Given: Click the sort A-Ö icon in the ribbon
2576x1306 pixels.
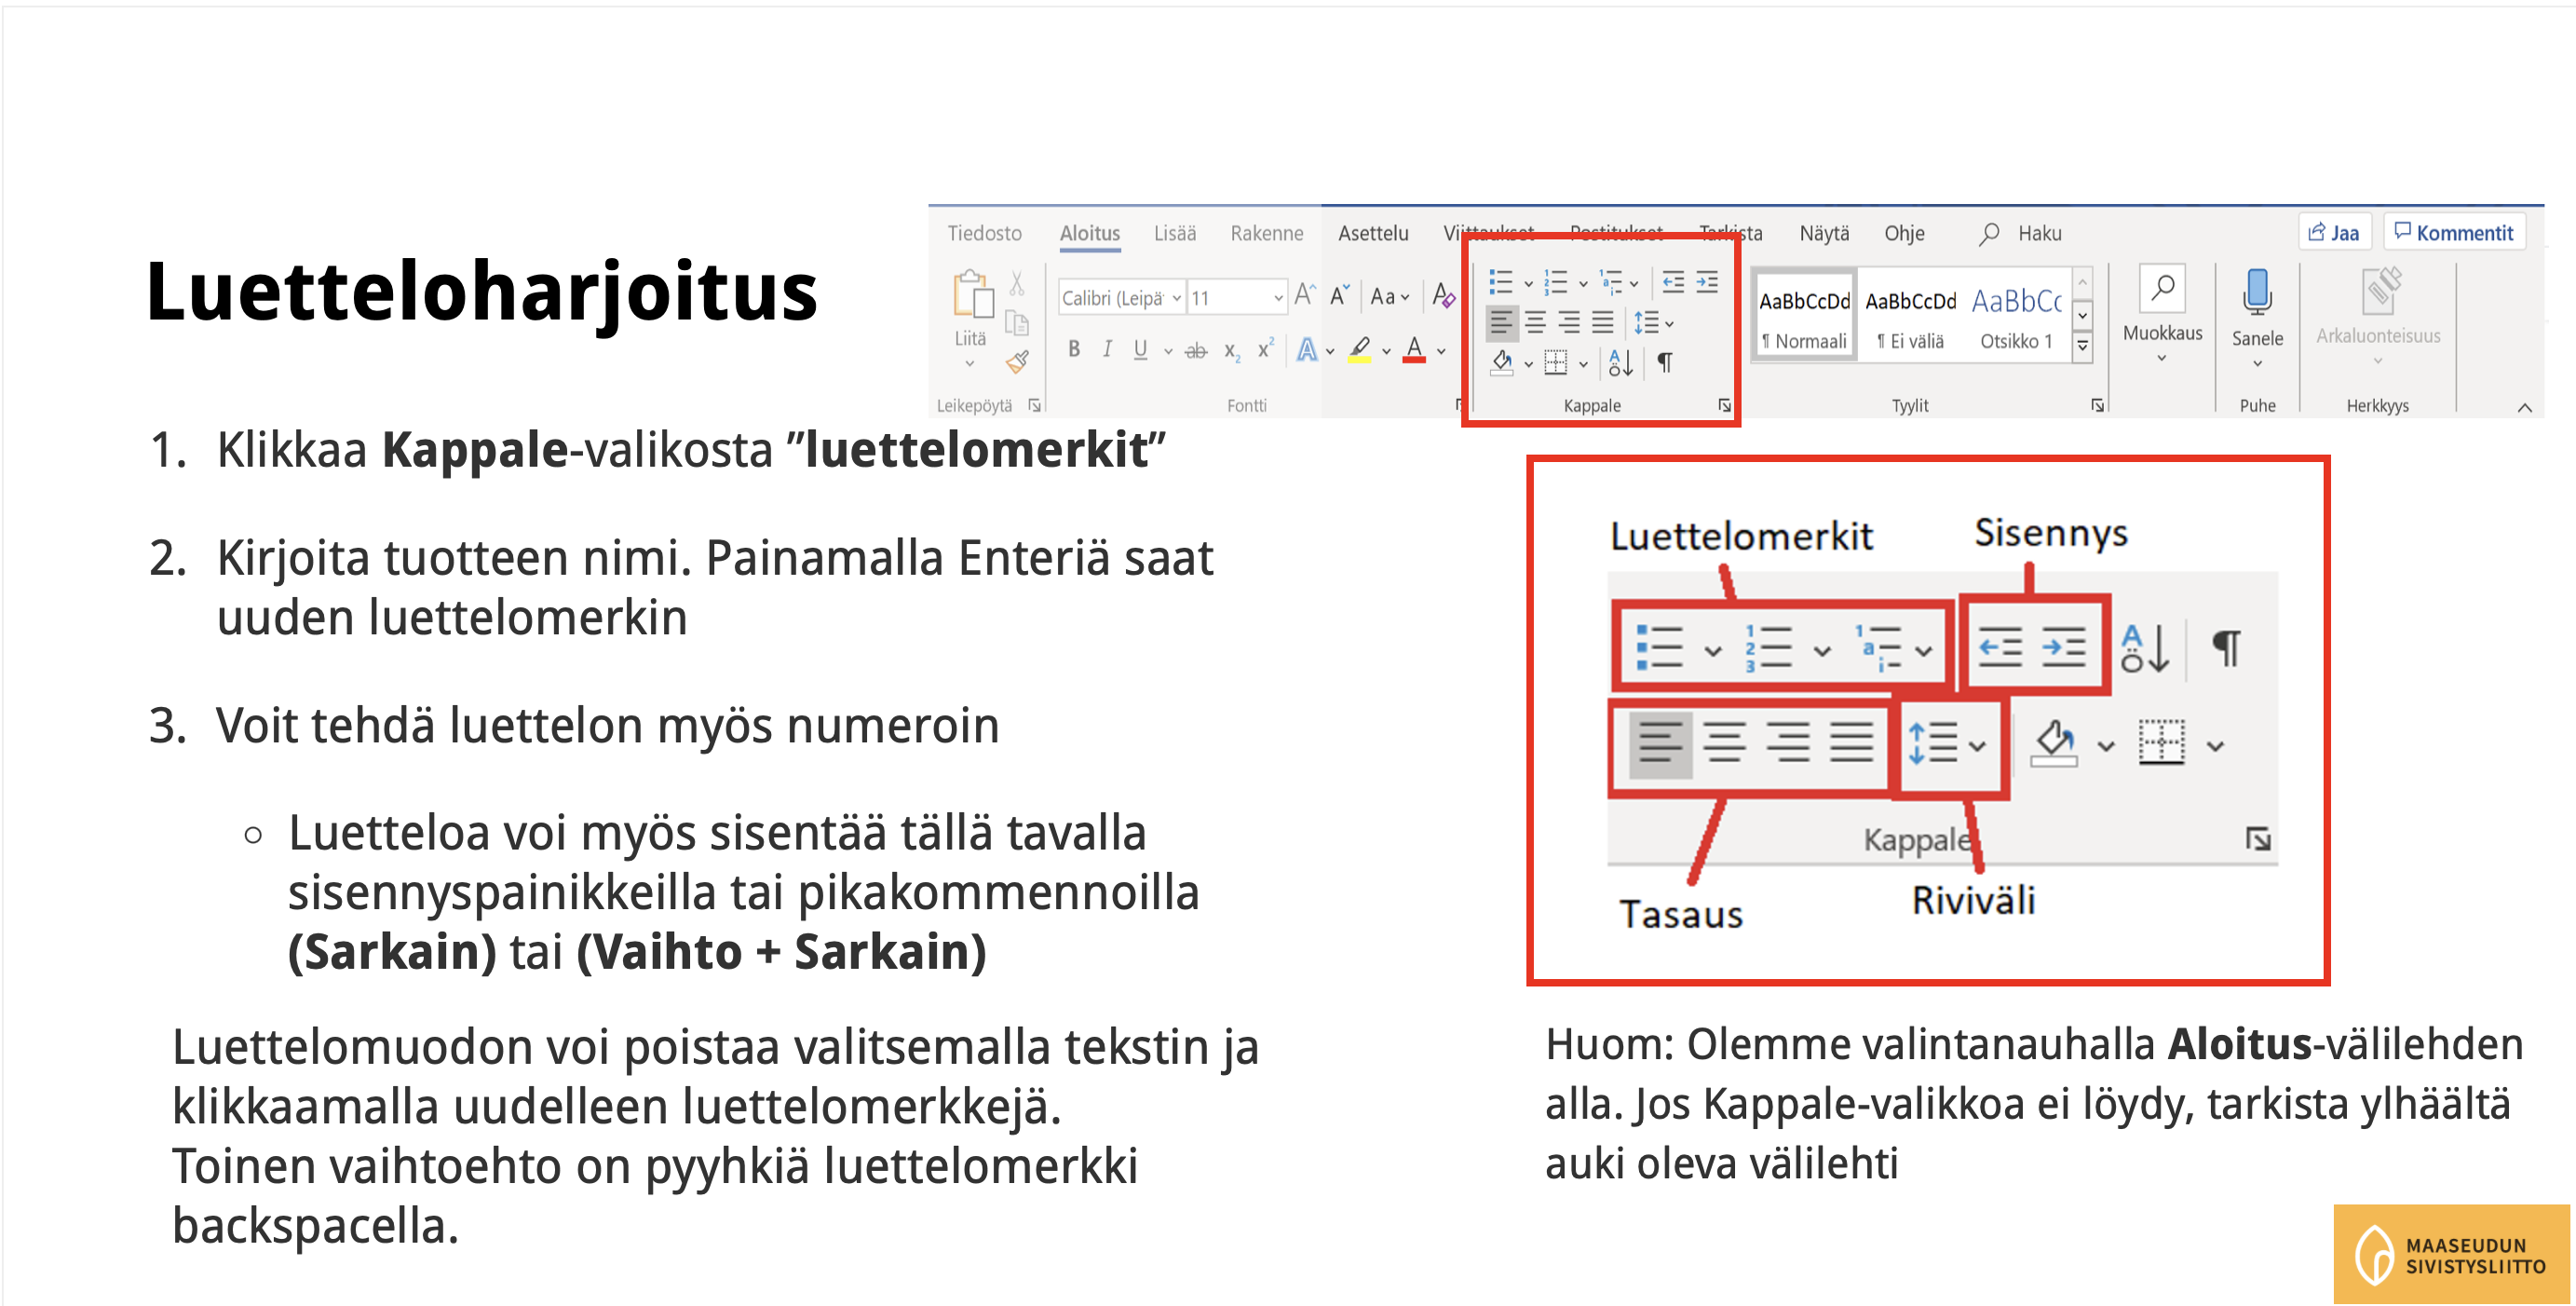Looking at the screenshot, I should 1621,363.
